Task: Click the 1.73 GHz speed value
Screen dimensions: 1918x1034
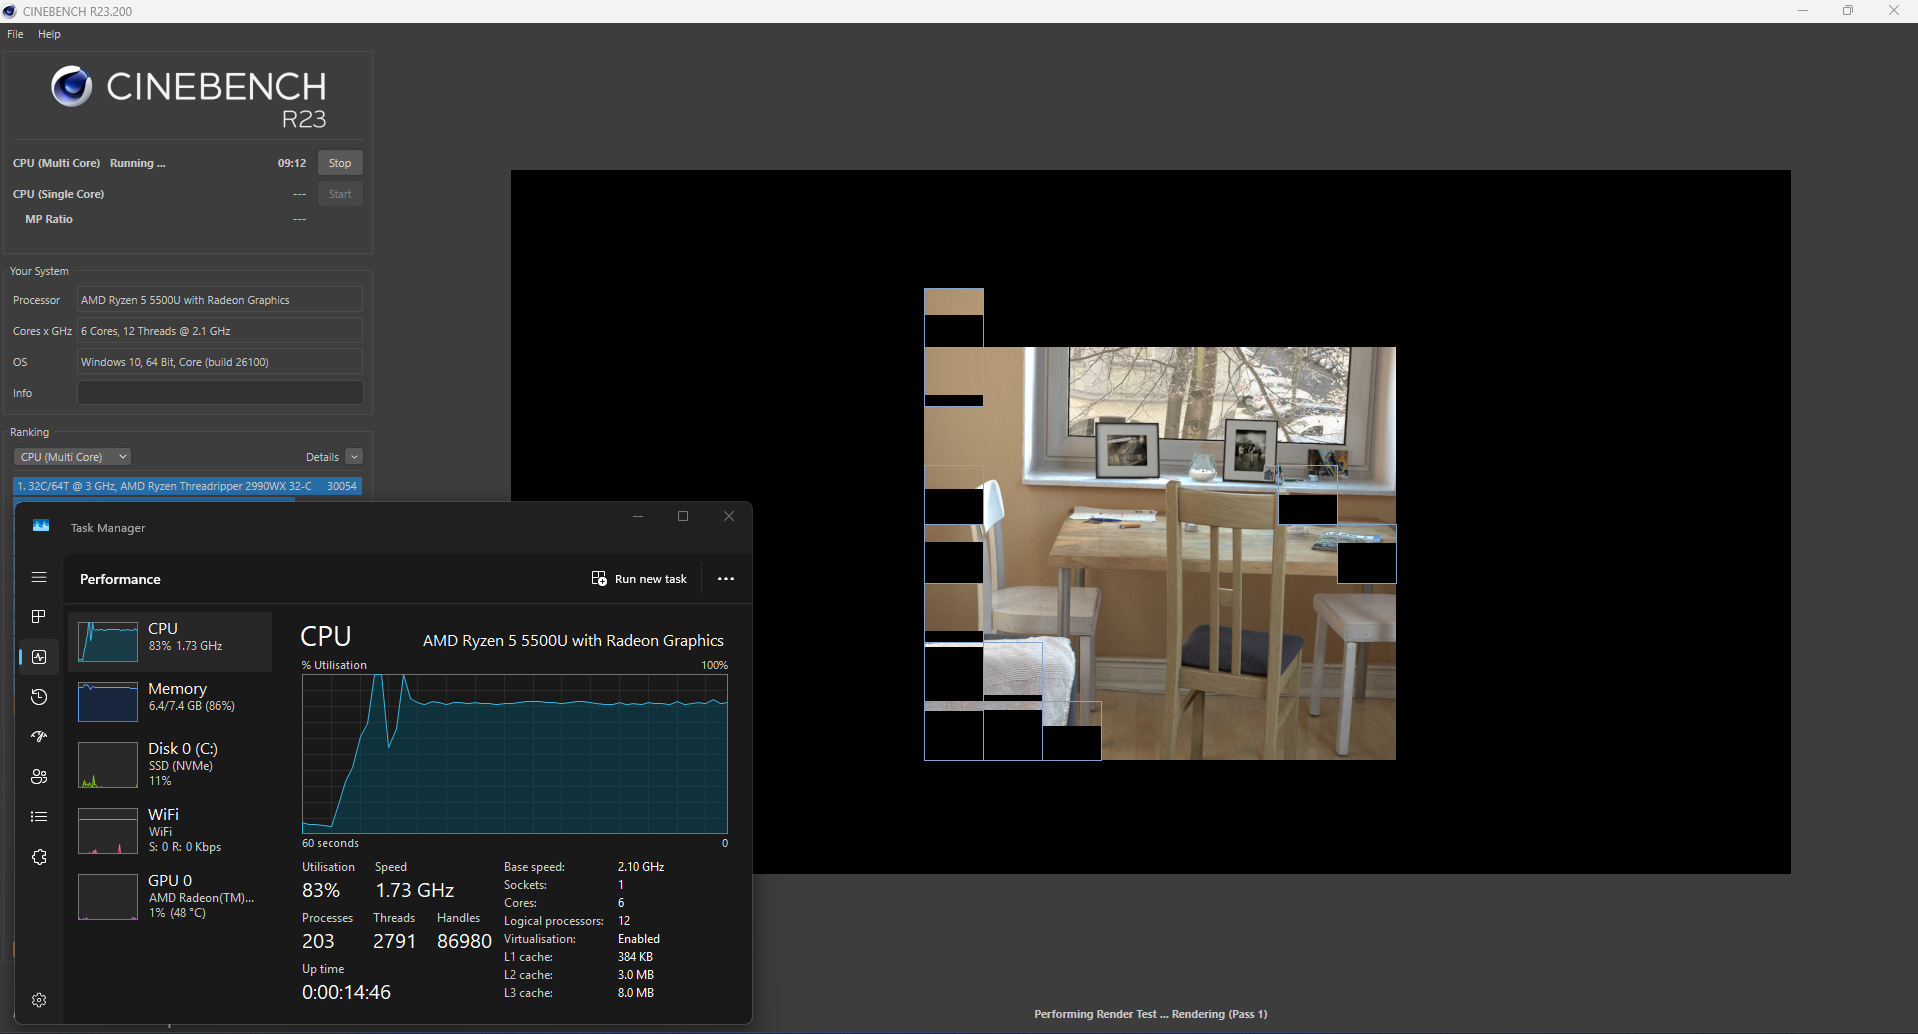Action: pyautogui.click(x=415, y=890)
